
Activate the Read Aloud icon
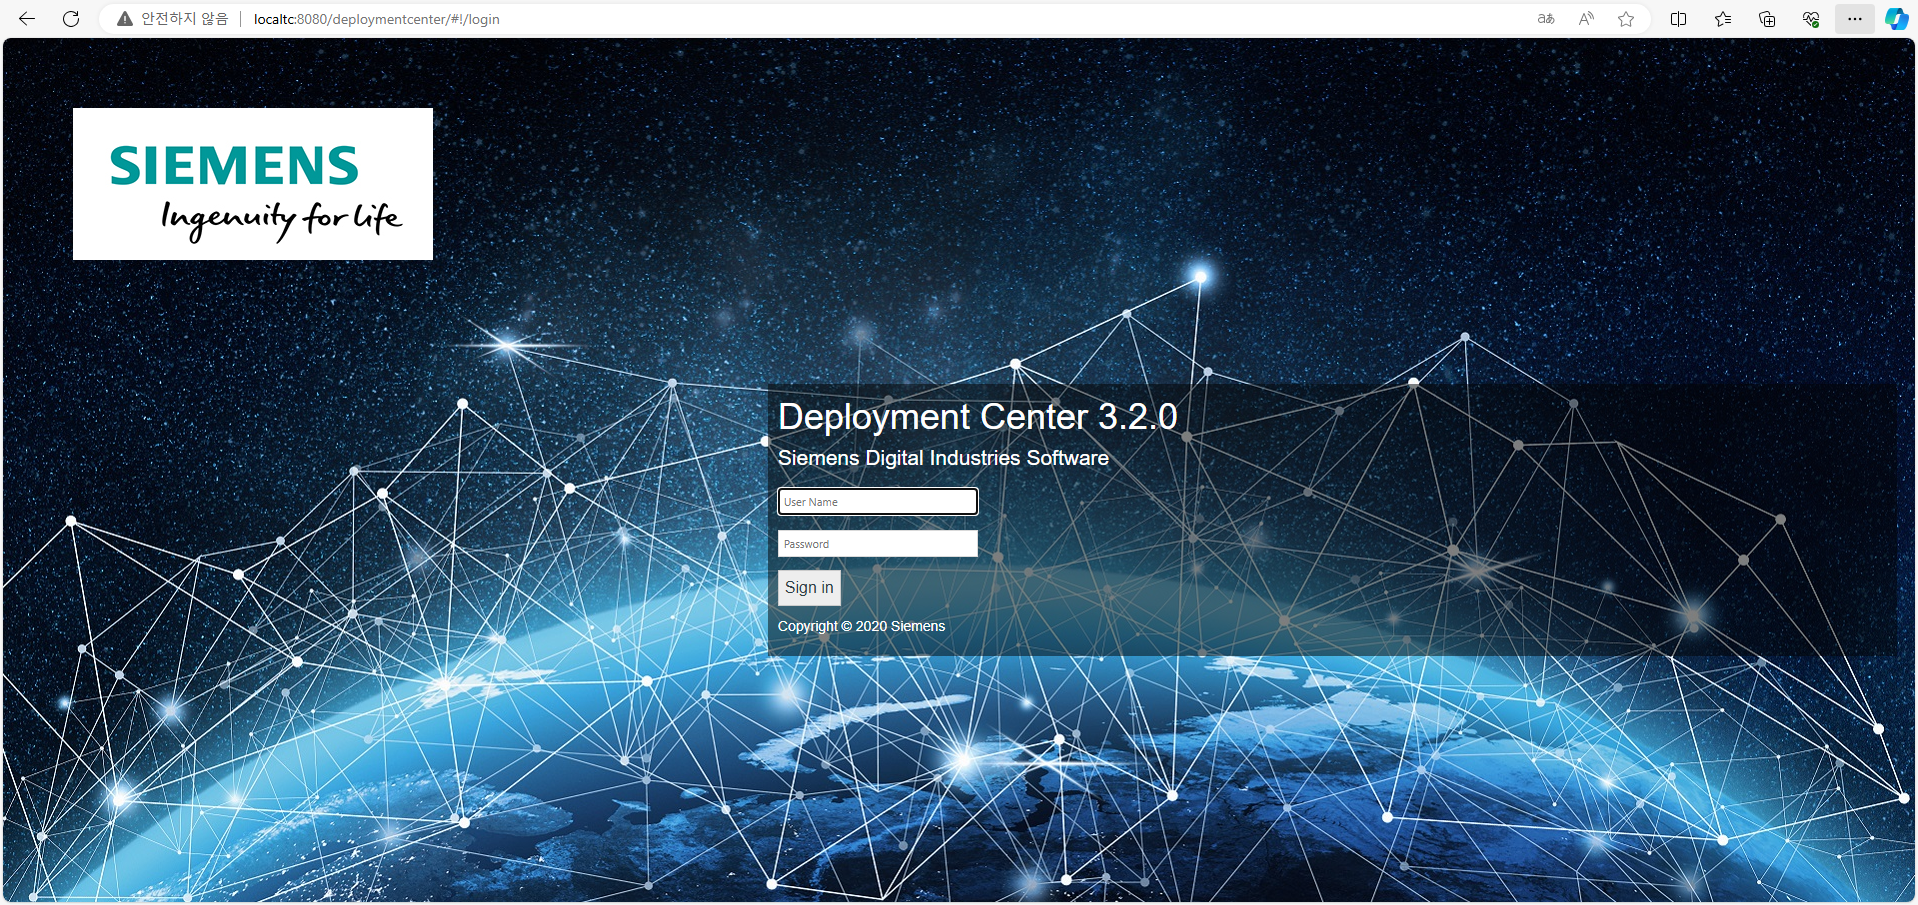point(1586,19)
